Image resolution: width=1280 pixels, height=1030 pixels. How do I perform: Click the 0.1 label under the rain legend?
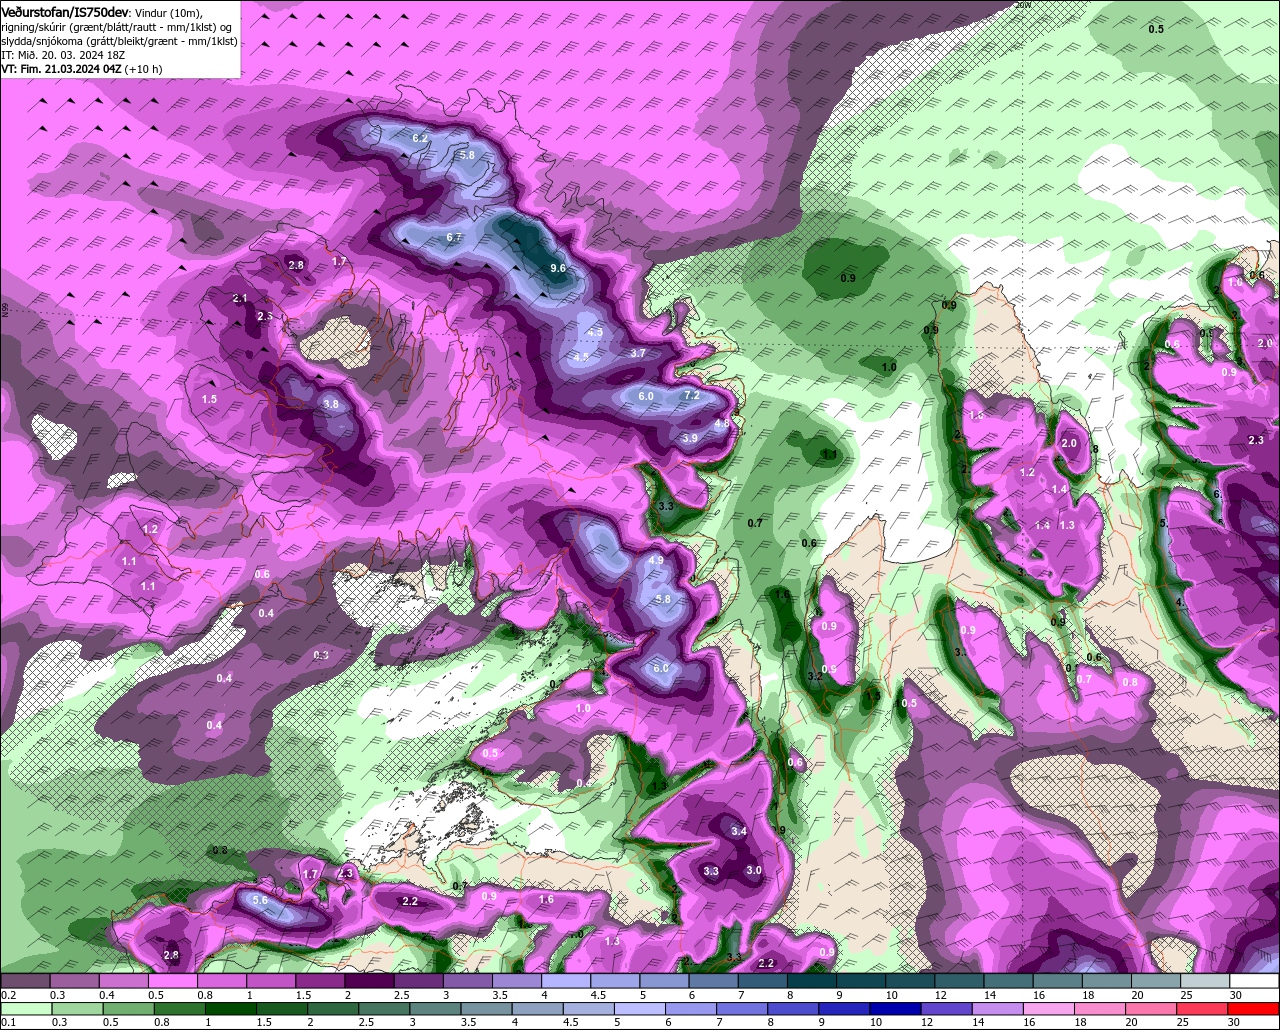tap(8, 1022)
